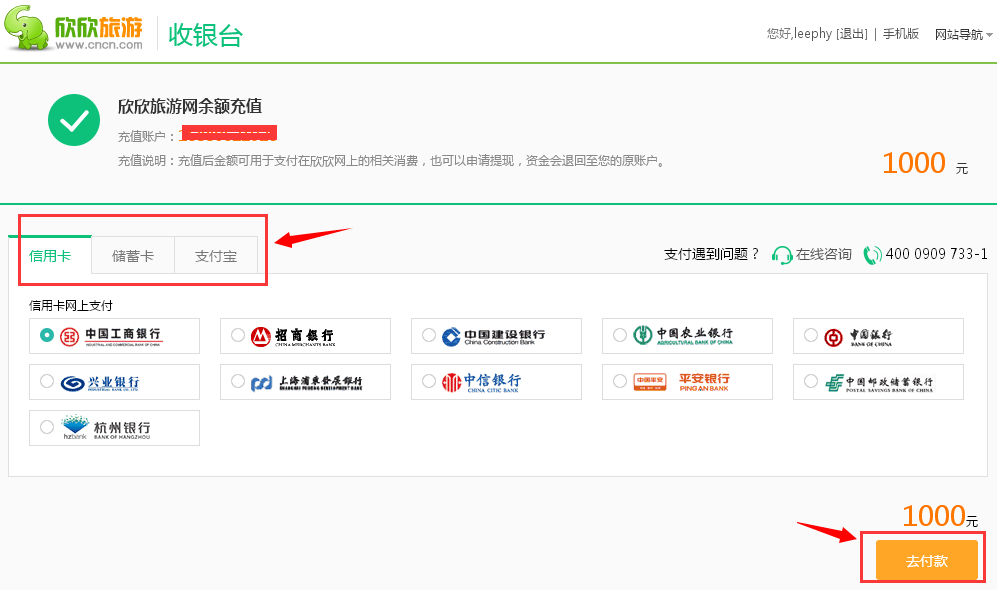Click the 收银台 page title
Screen dimensions: 997x590
[x=205, y=35]
